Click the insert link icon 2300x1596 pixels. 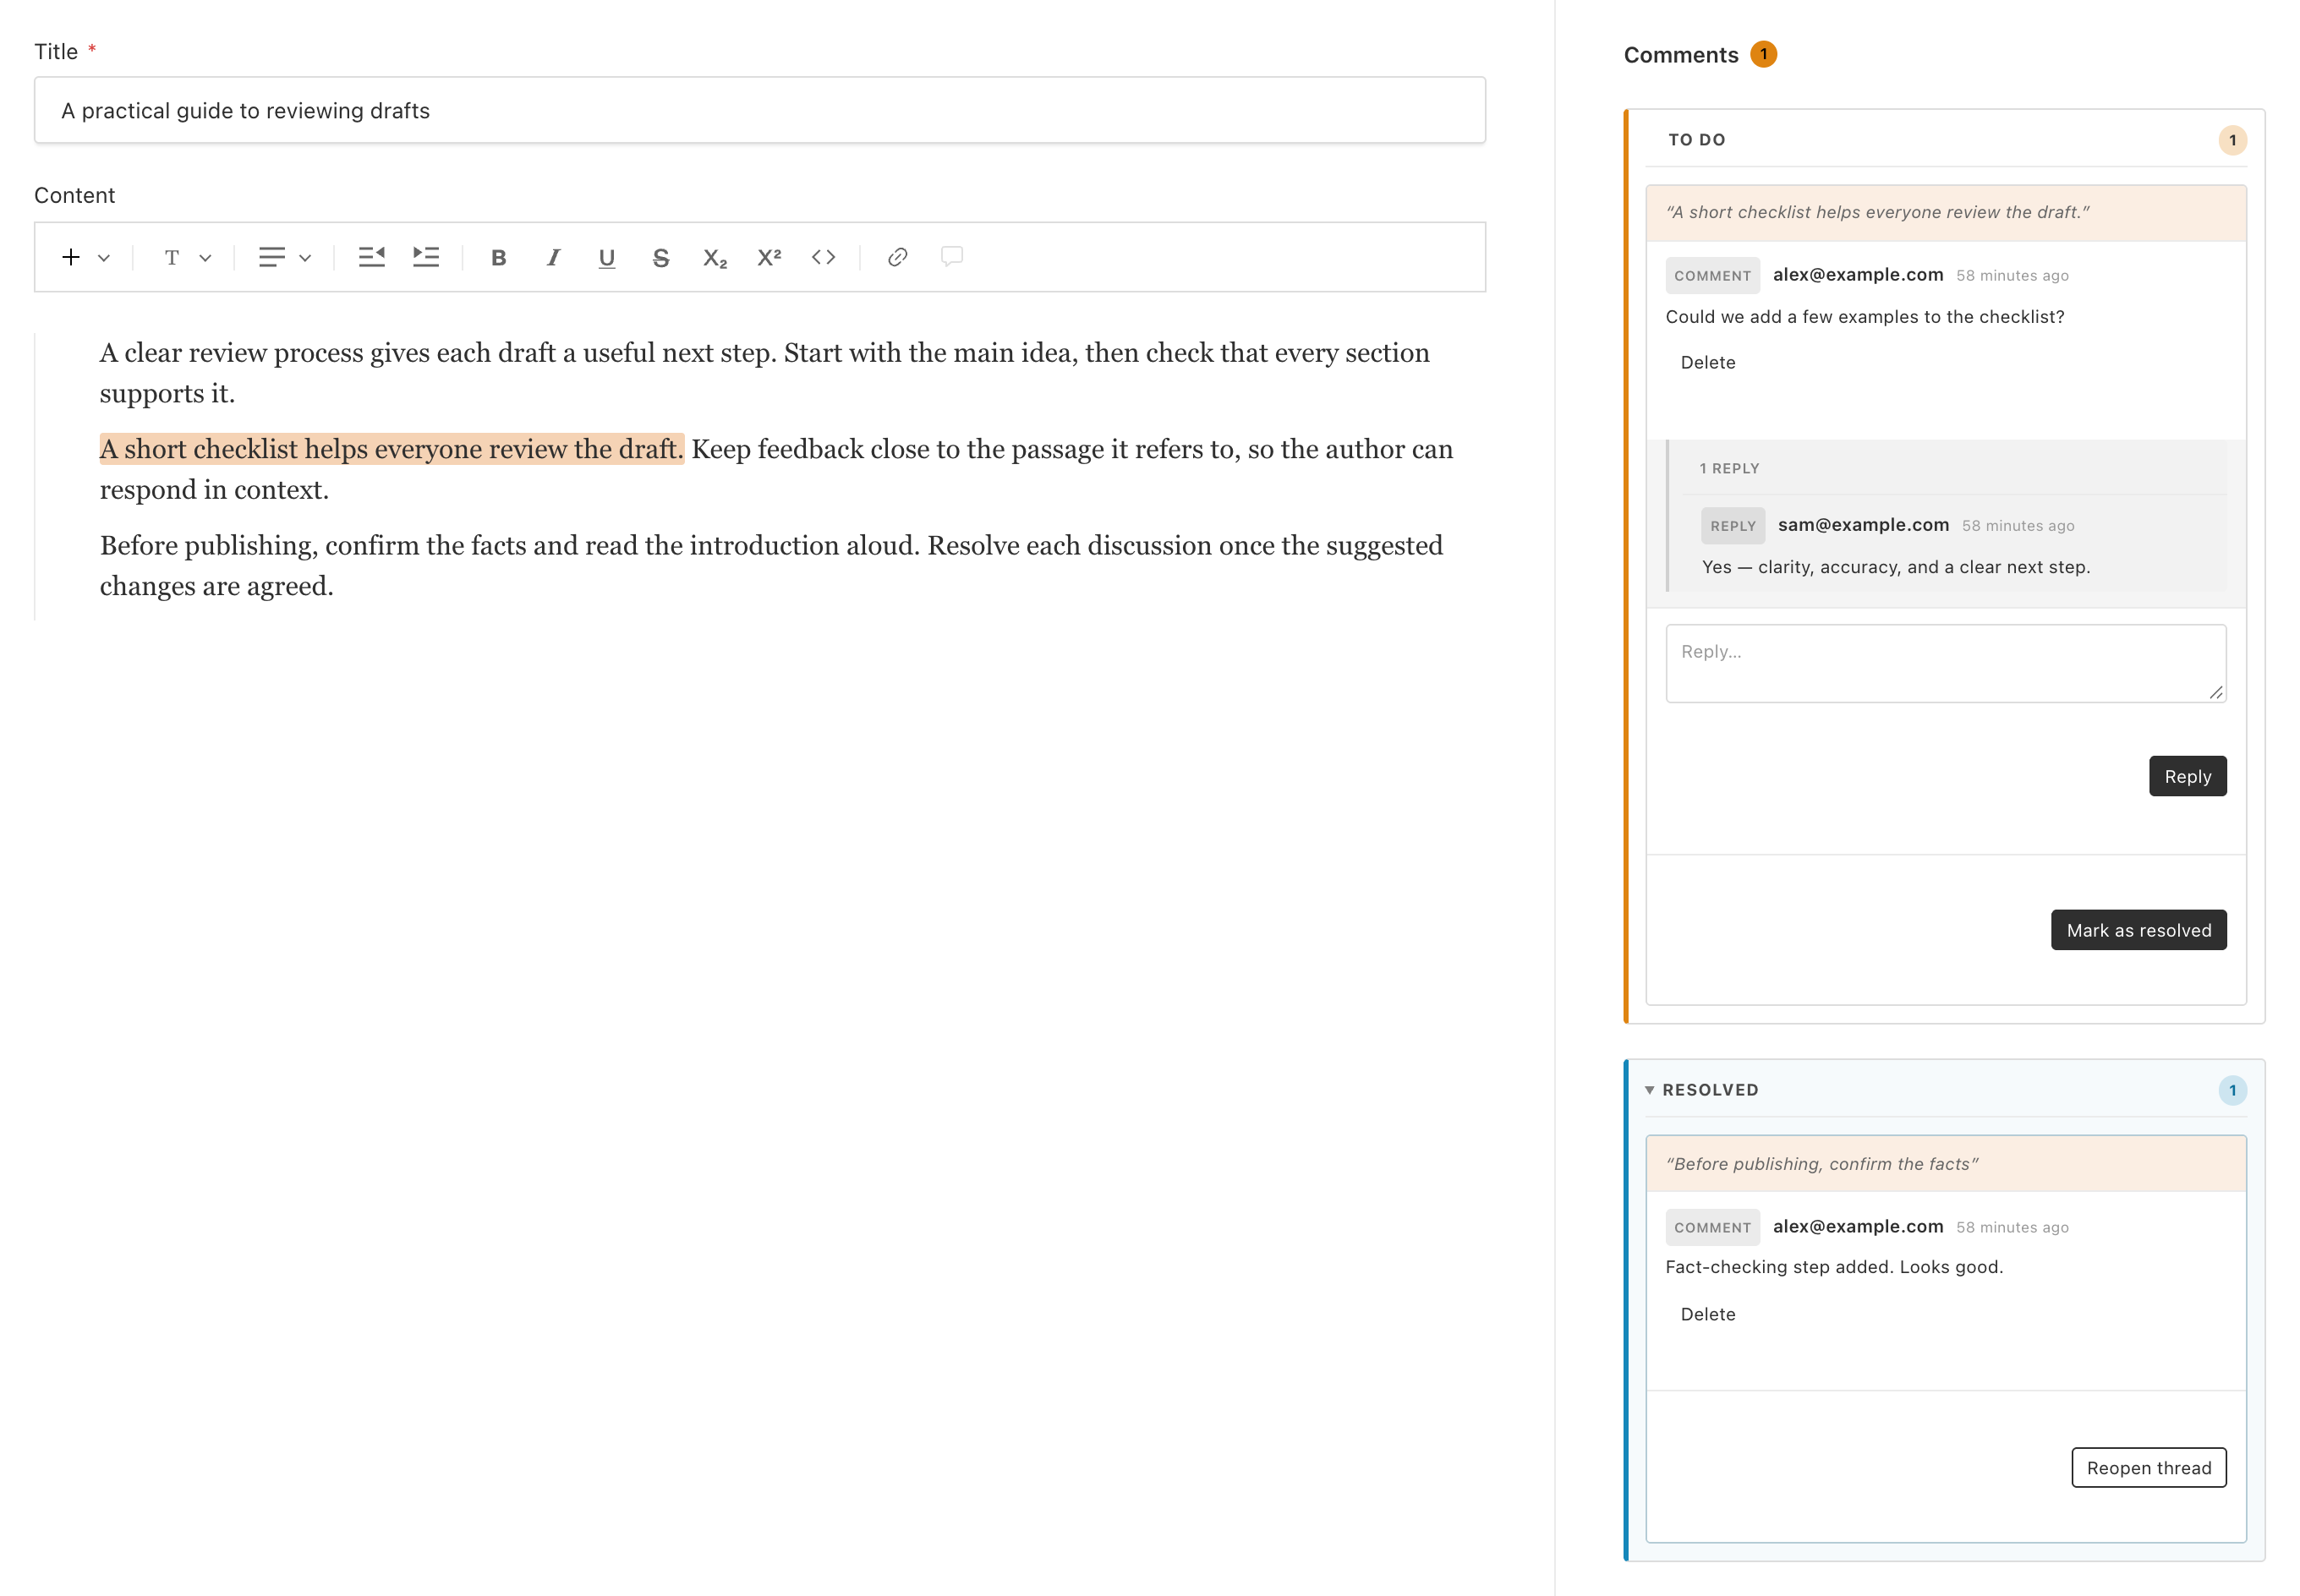click(x=897, y=257)
